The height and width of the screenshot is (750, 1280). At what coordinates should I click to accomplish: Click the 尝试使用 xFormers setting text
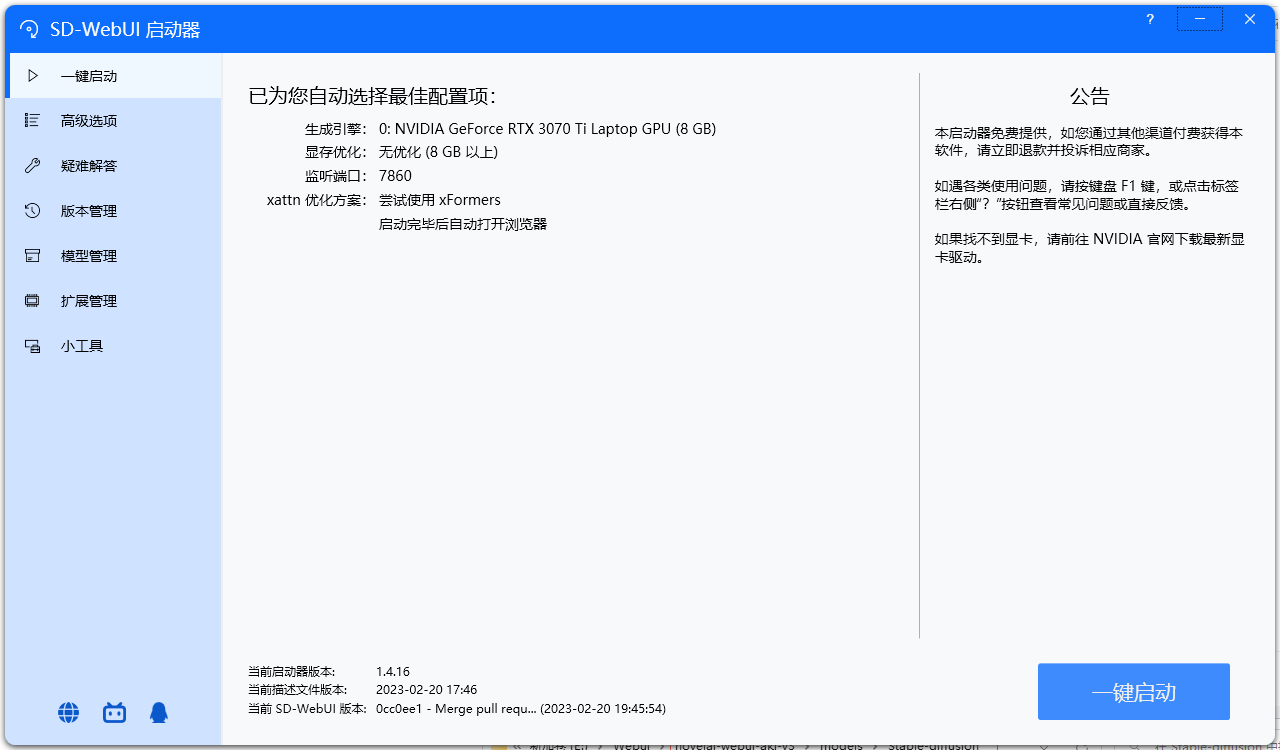439,200
